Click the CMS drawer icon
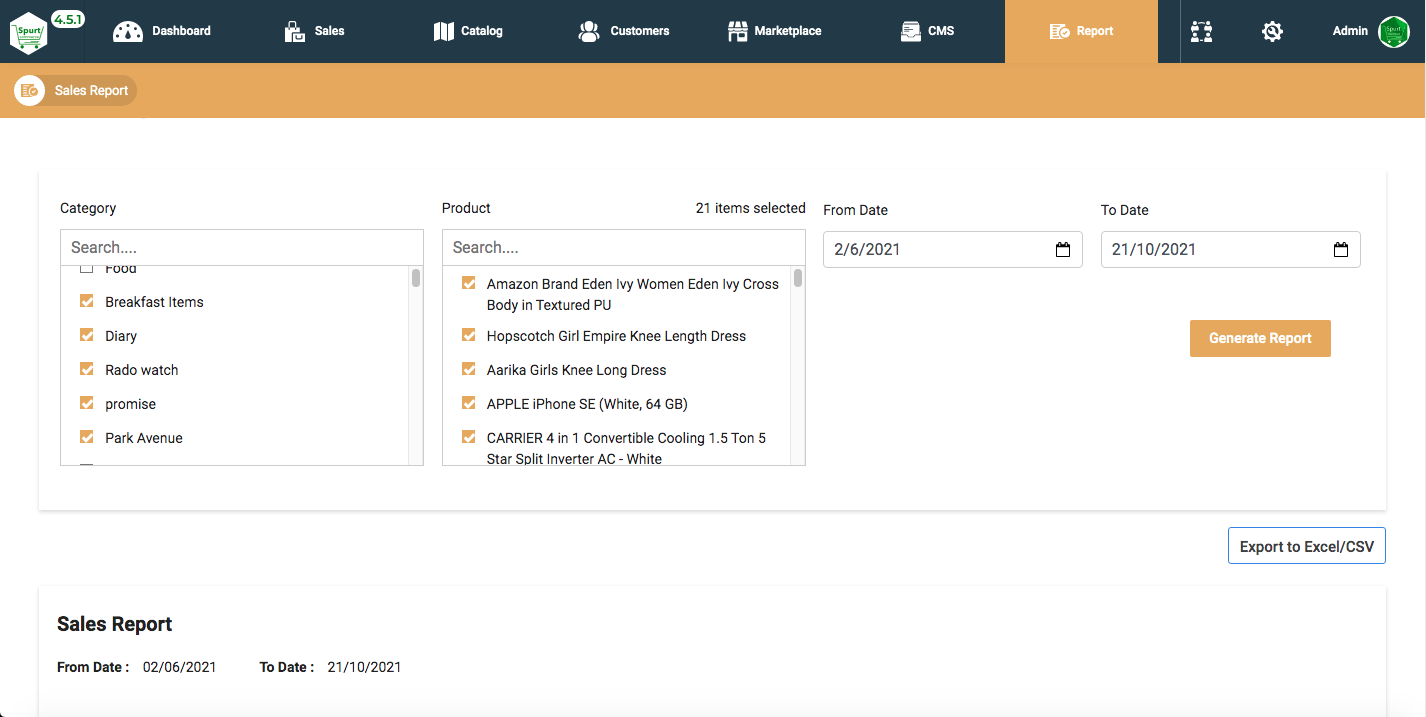Image resolution: width=1426 pixels, height=717 pixels. pos(910,31)
